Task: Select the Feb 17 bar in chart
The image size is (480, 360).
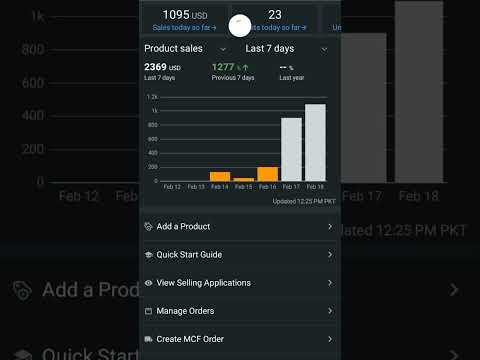Action: (x=291, y=149)
